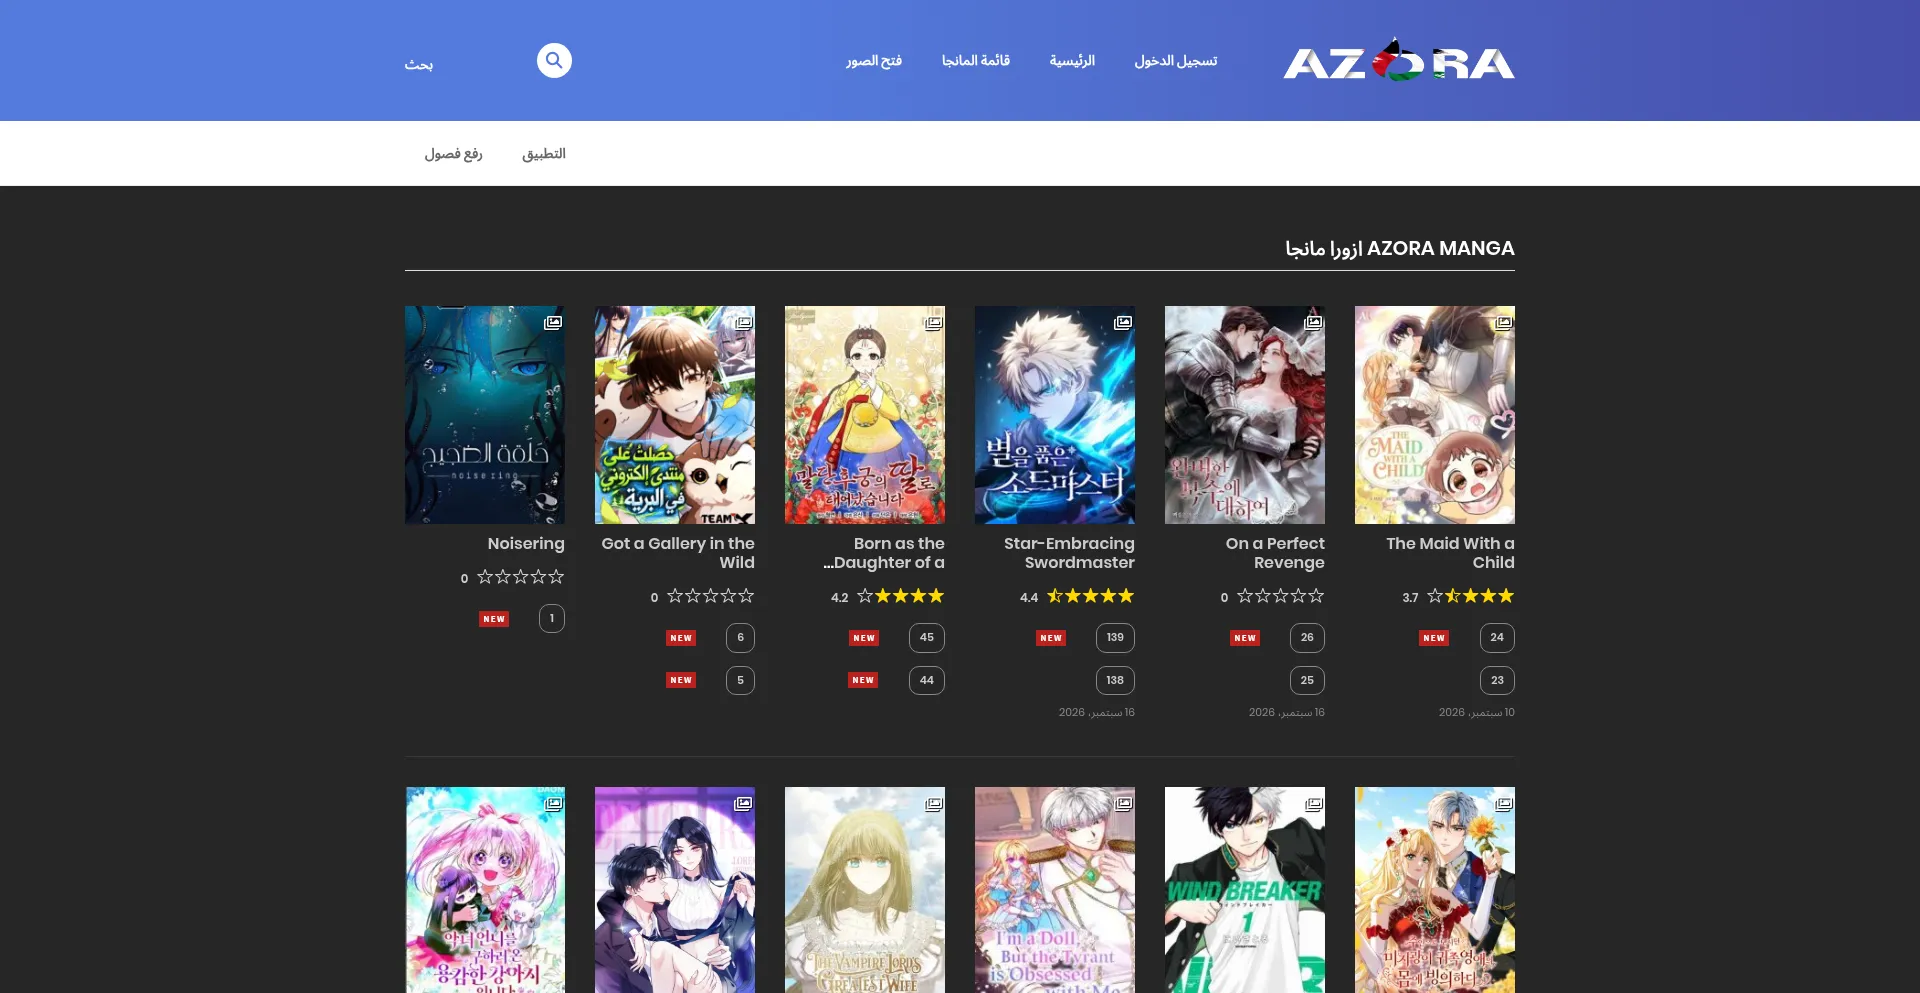Open chapter 23 of The Maid With a Child
Image resolution: width=1920 pixels, height=993 pixels.
1497,681
